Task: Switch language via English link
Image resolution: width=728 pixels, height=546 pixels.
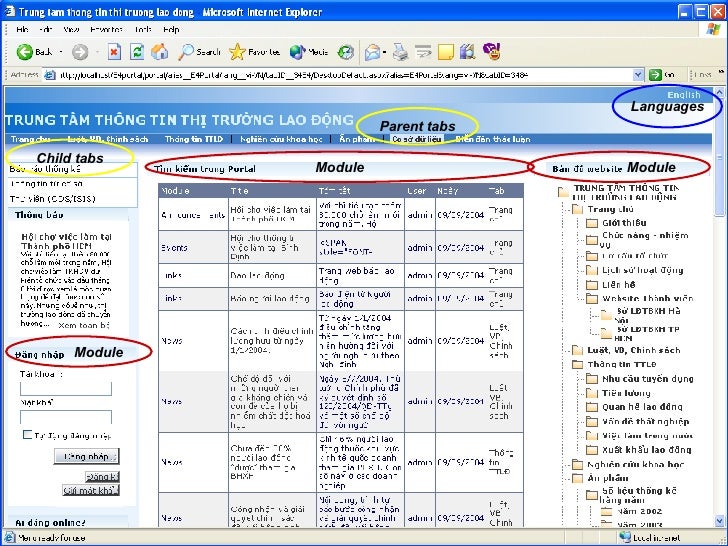Action: click(683, 95)
